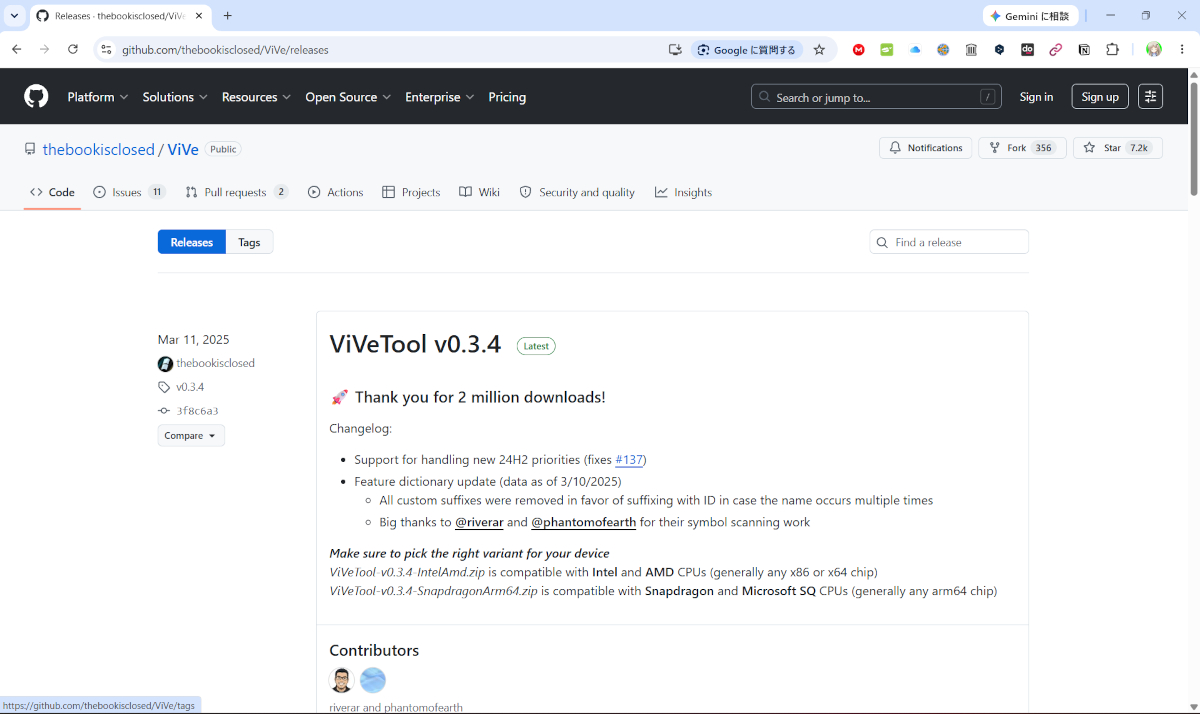Open the Projects tab
This screenshot has width=1200, height=714.
pos(411,192)
